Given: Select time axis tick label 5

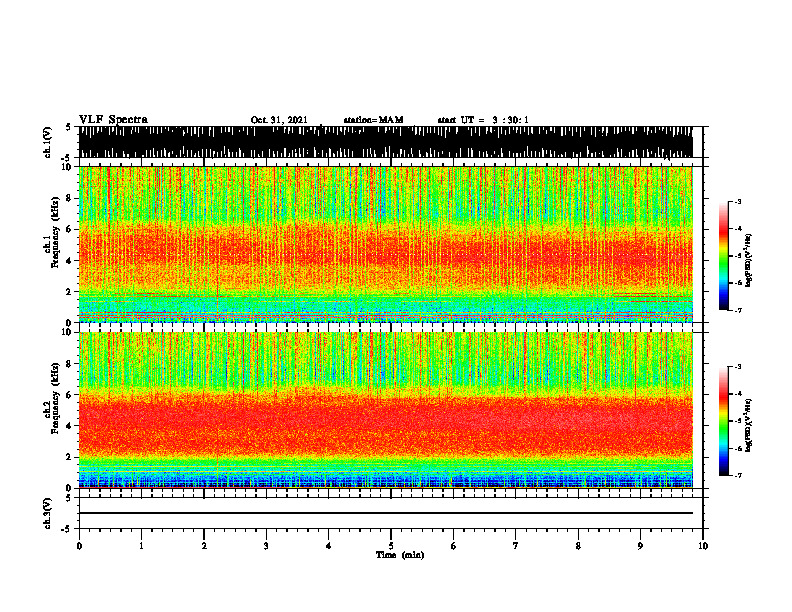Looking at the screenshot, I should (391, 546).
